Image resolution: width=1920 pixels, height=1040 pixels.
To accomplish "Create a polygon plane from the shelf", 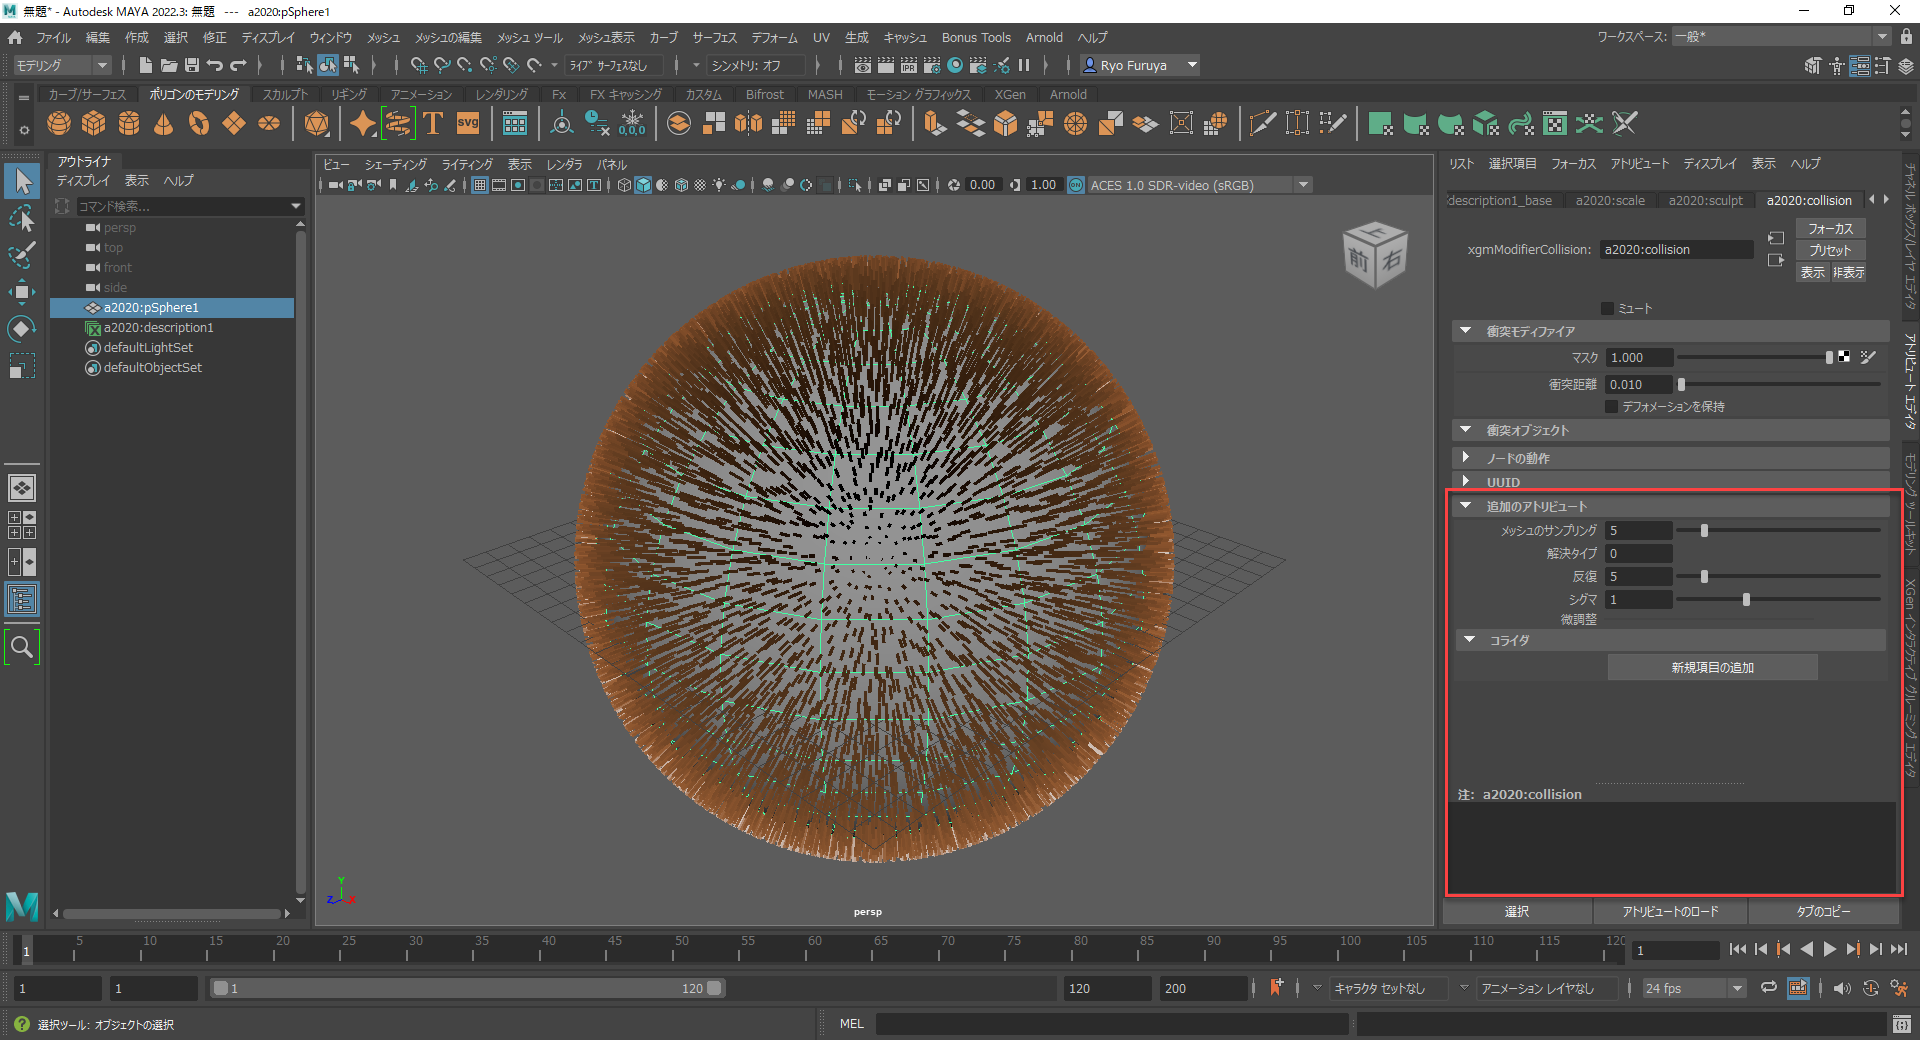I will tap(234, 124).
